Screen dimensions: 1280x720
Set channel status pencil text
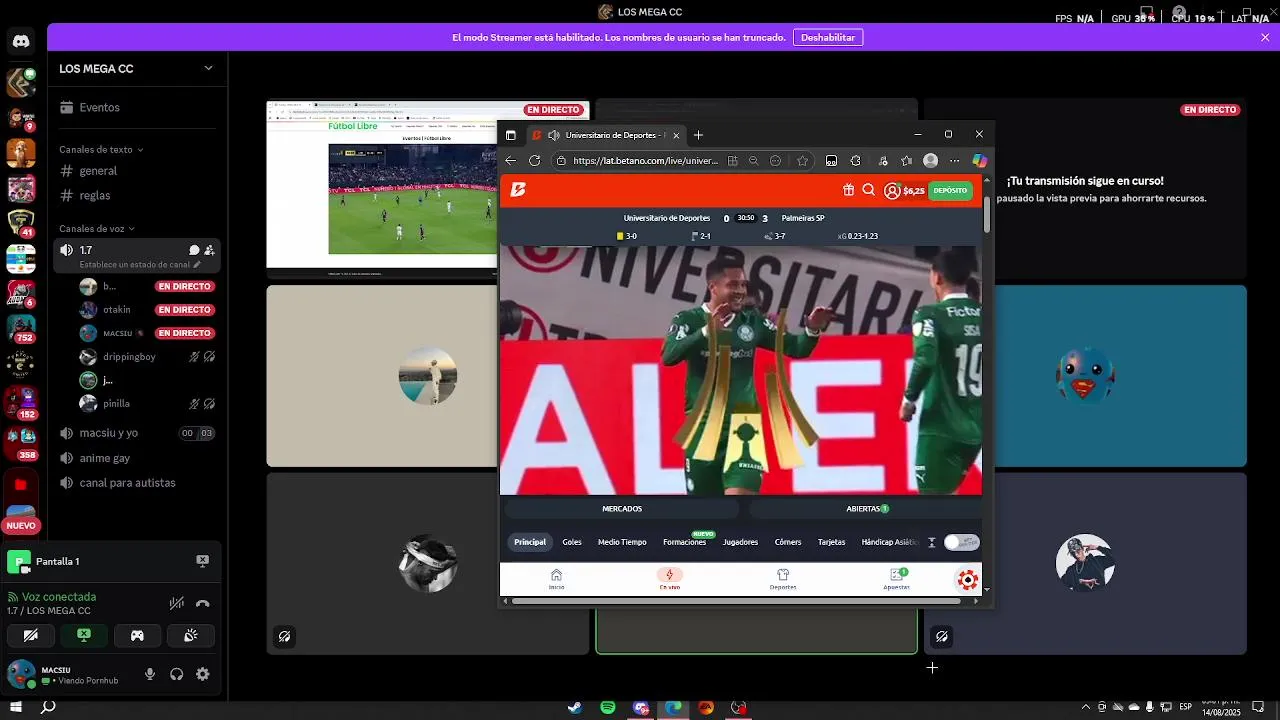click(x=140, y=265)
